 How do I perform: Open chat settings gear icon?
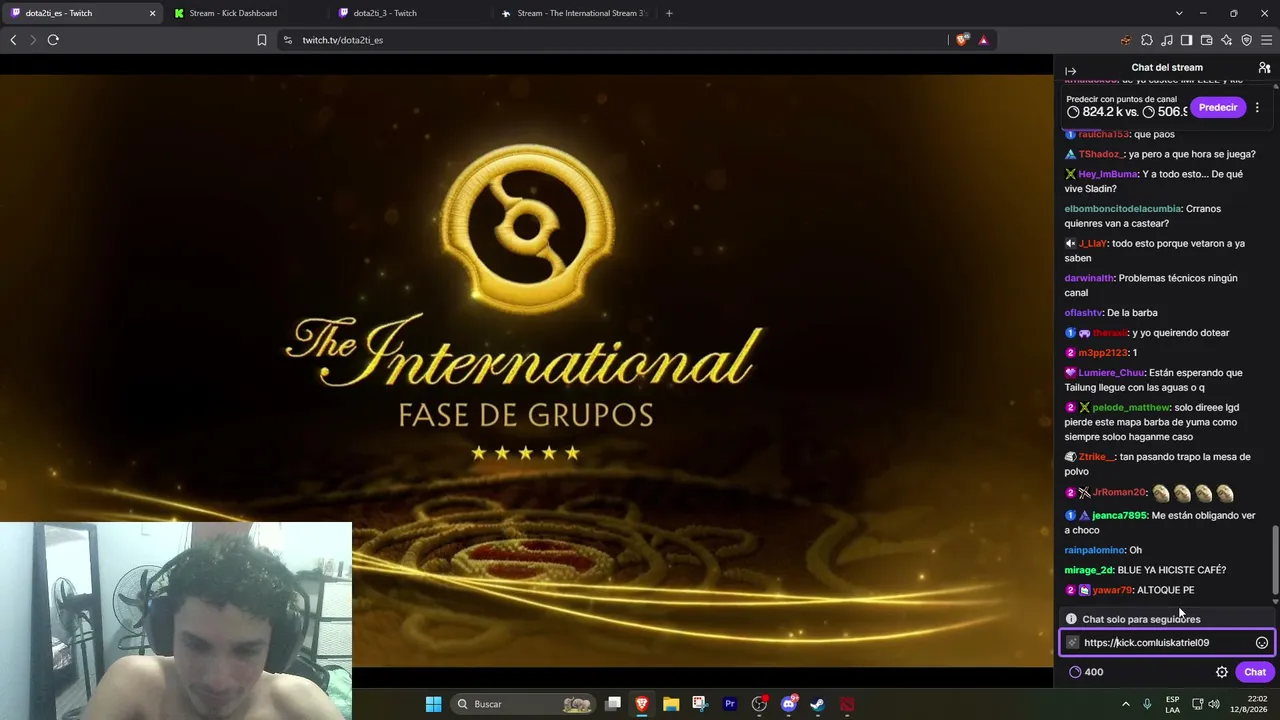pos(1221,672)
